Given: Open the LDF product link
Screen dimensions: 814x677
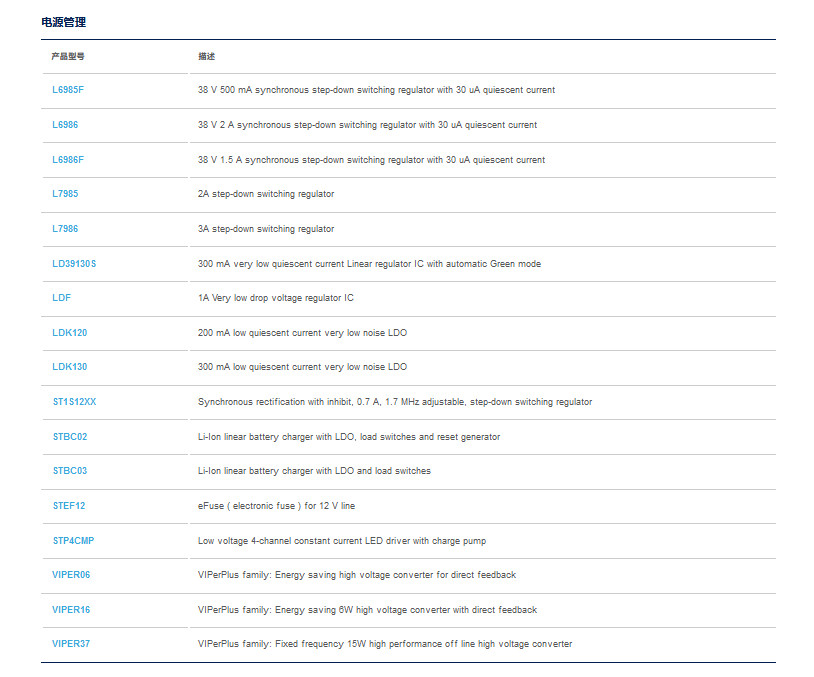Looking at the screenshot, I should pyautogui.click(x=61, y=297).
